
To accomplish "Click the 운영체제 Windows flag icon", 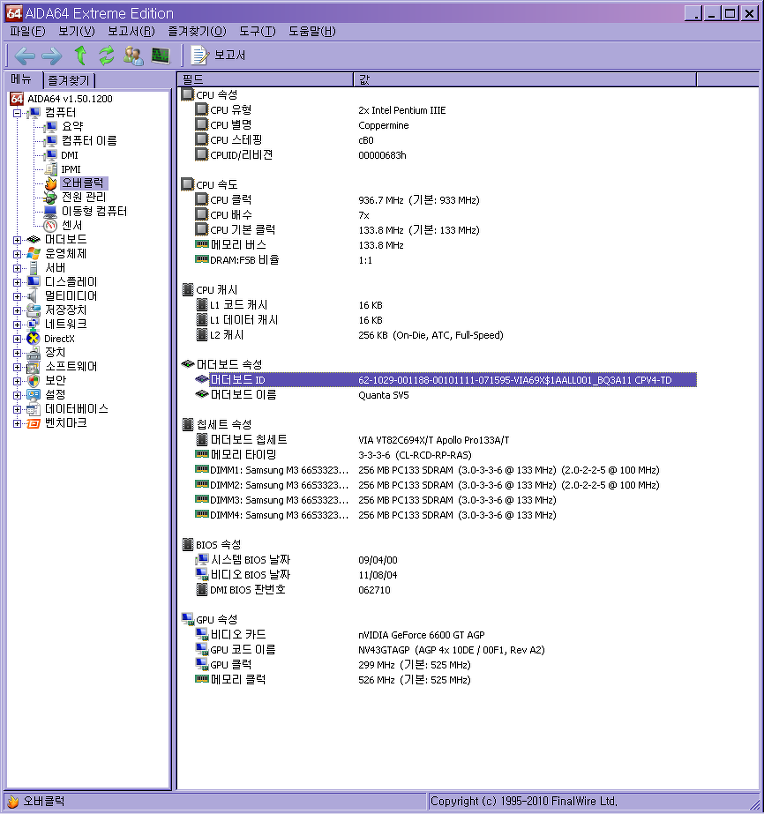I will pos(33,254).
